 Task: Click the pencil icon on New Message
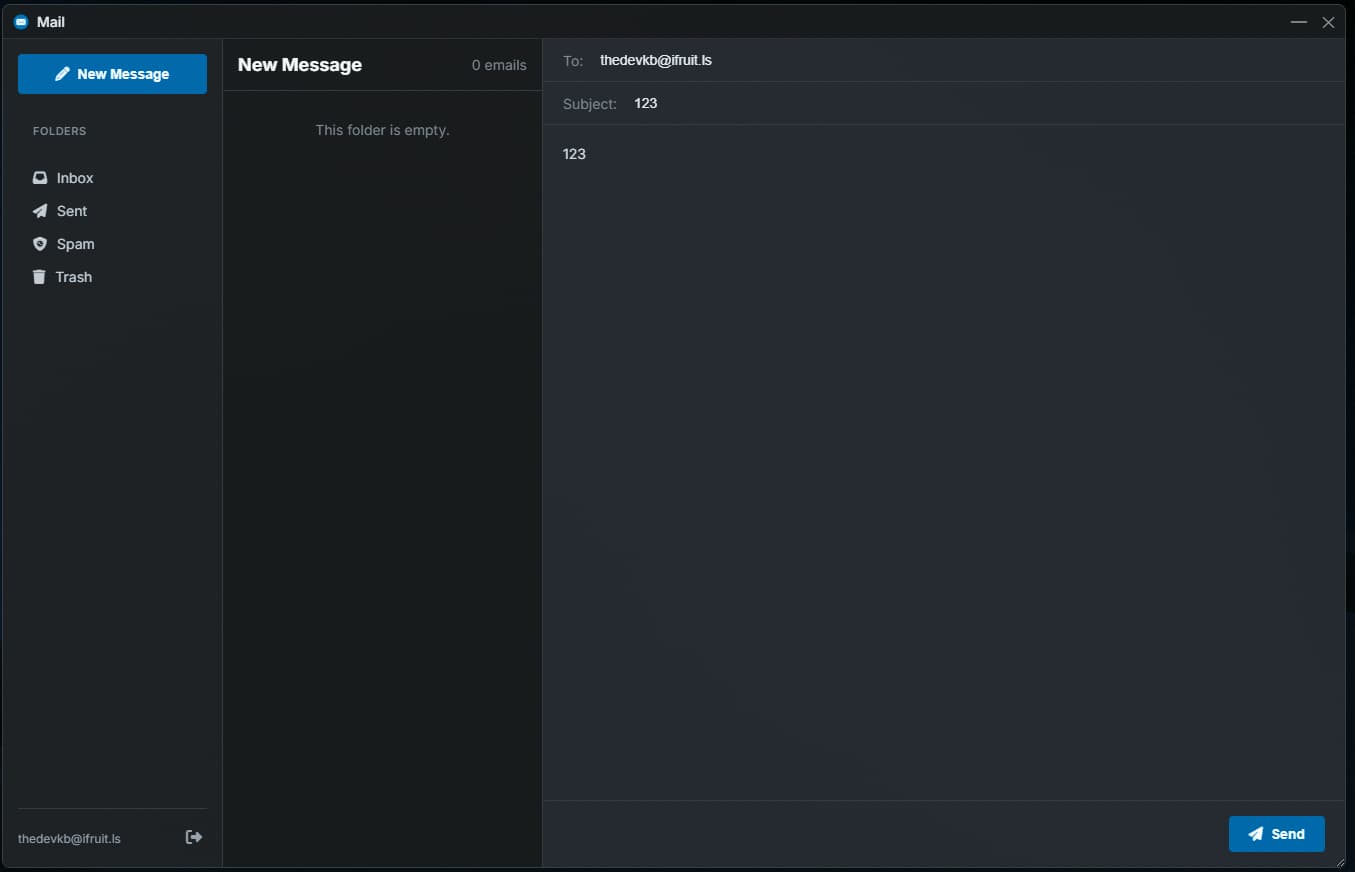click(63, 74)
